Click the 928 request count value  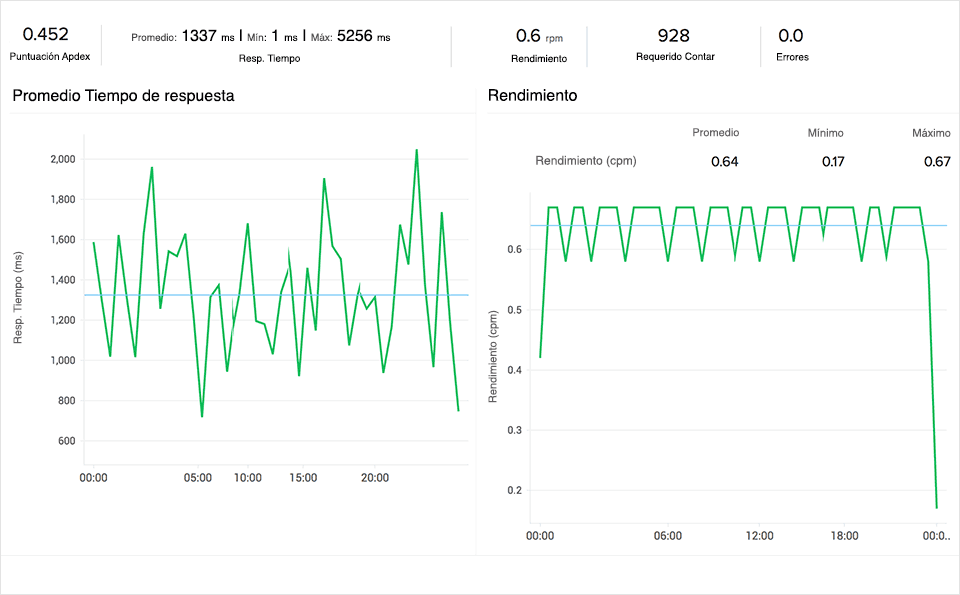[674, 36]
